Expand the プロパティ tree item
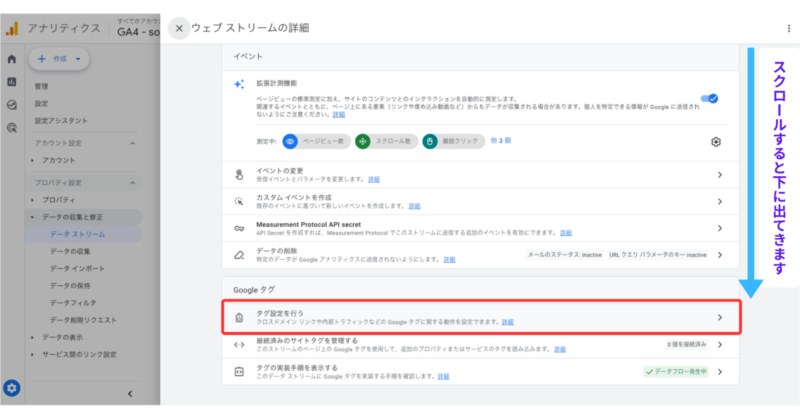 point(32,200)
